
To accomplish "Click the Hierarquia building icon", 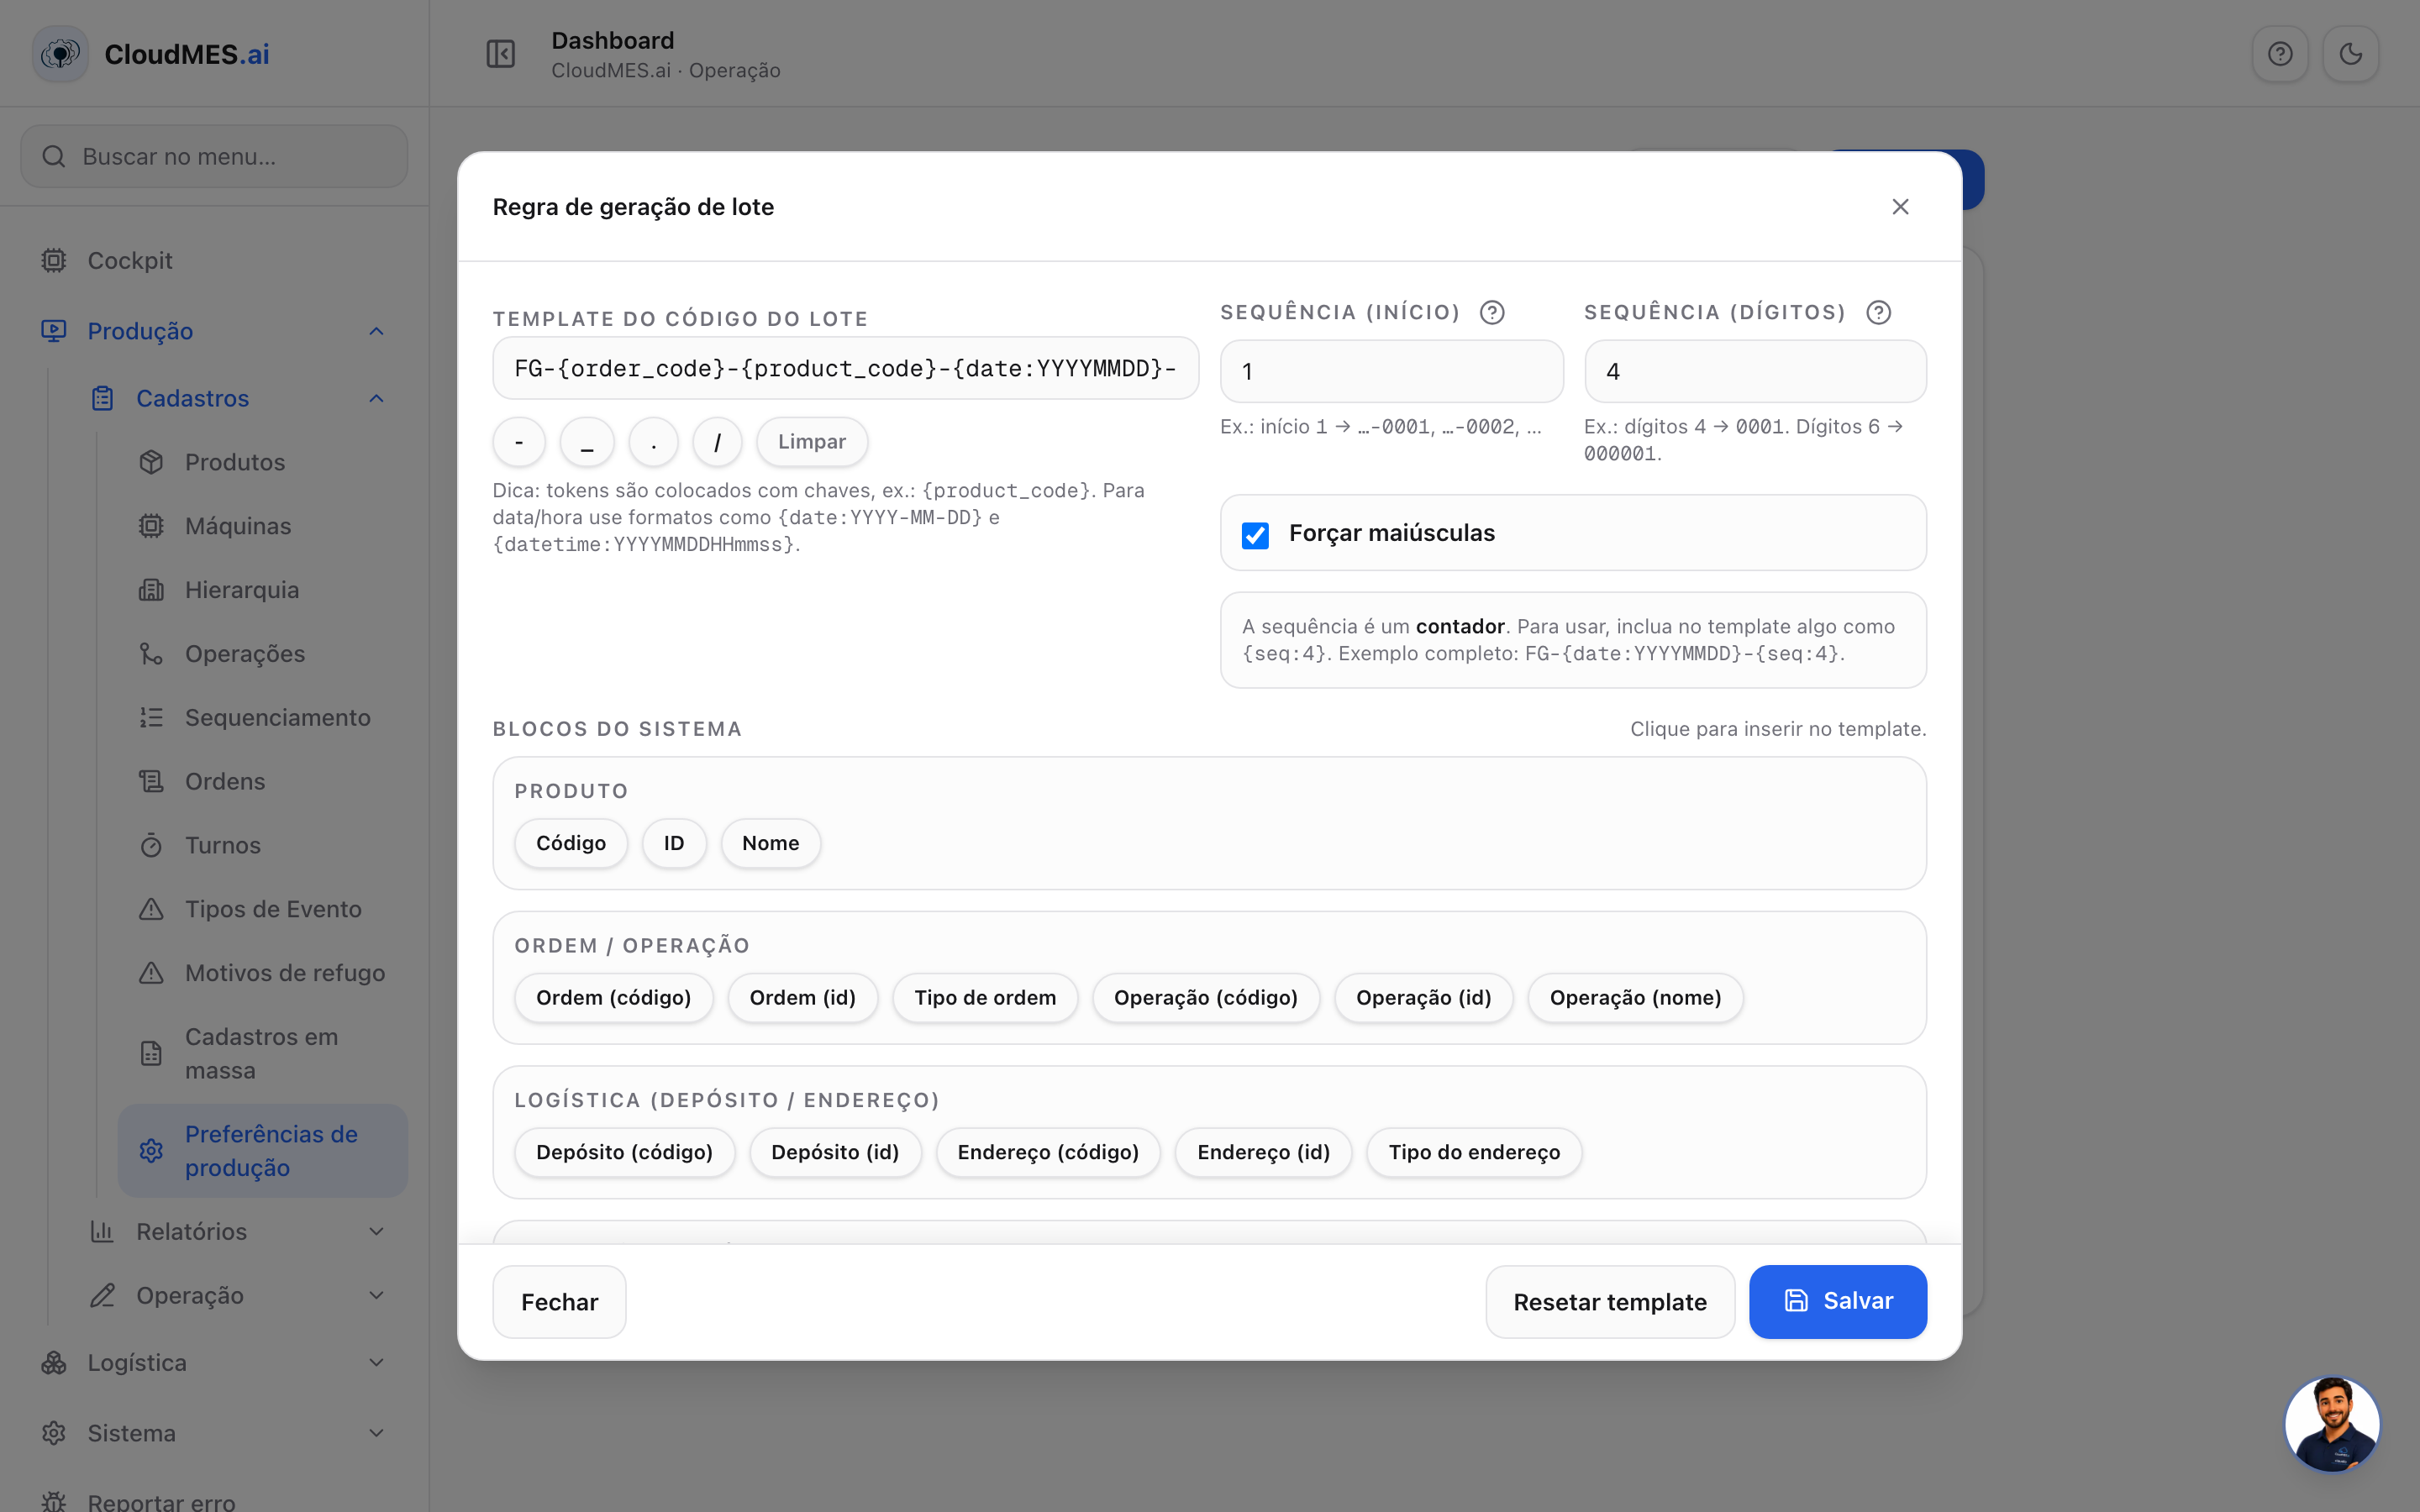I will click(151, 590).
